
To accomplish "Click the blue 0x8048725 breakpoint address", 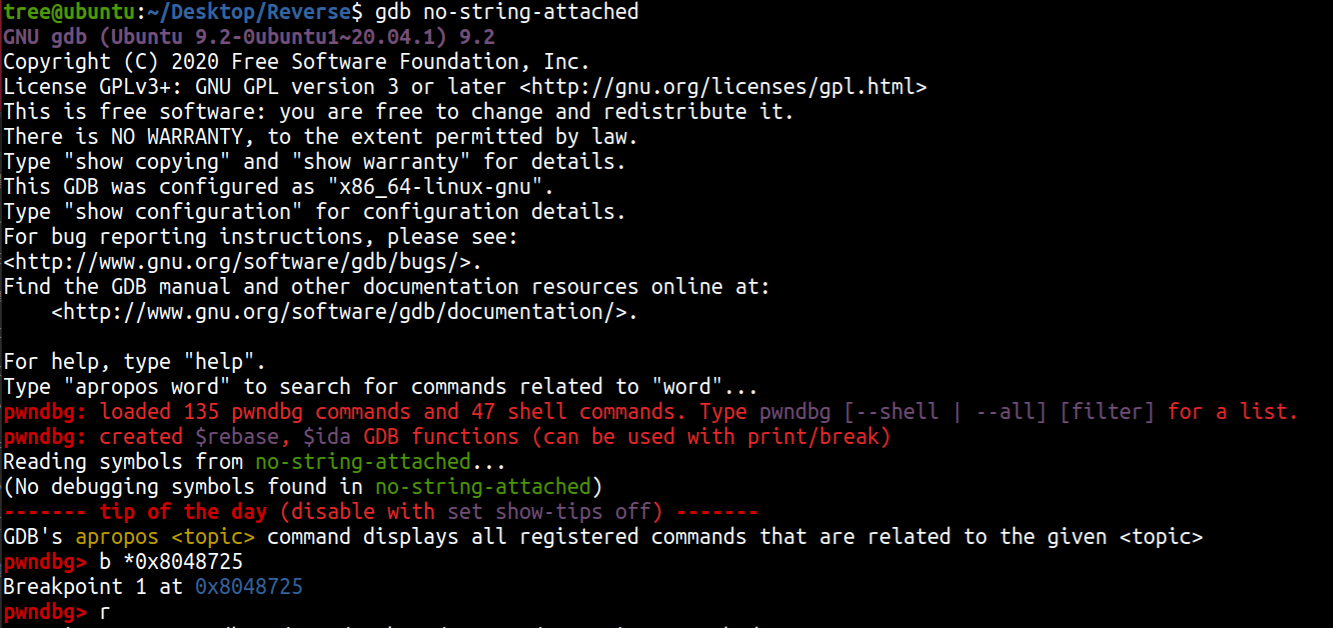I will (x=249, y=587).
